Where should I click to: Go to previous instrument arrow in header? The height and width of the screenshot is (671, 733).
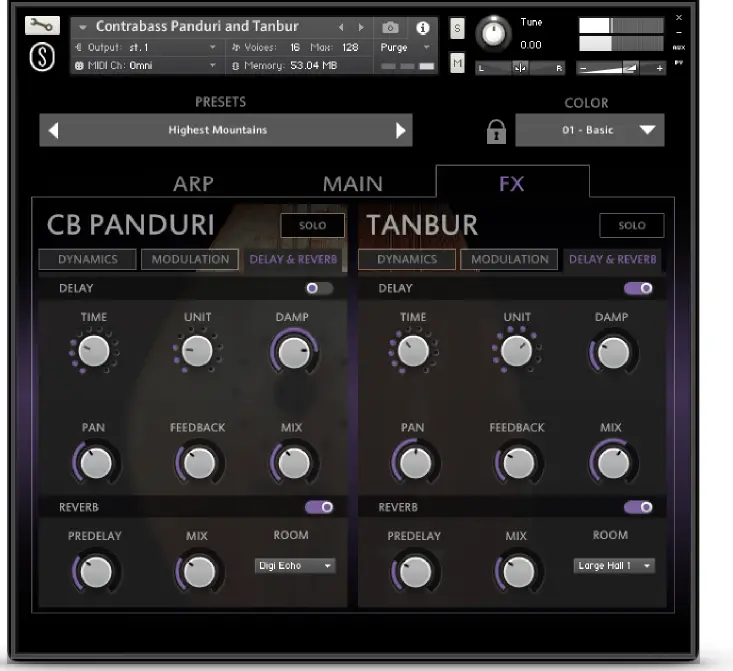(x=341, y=28)
